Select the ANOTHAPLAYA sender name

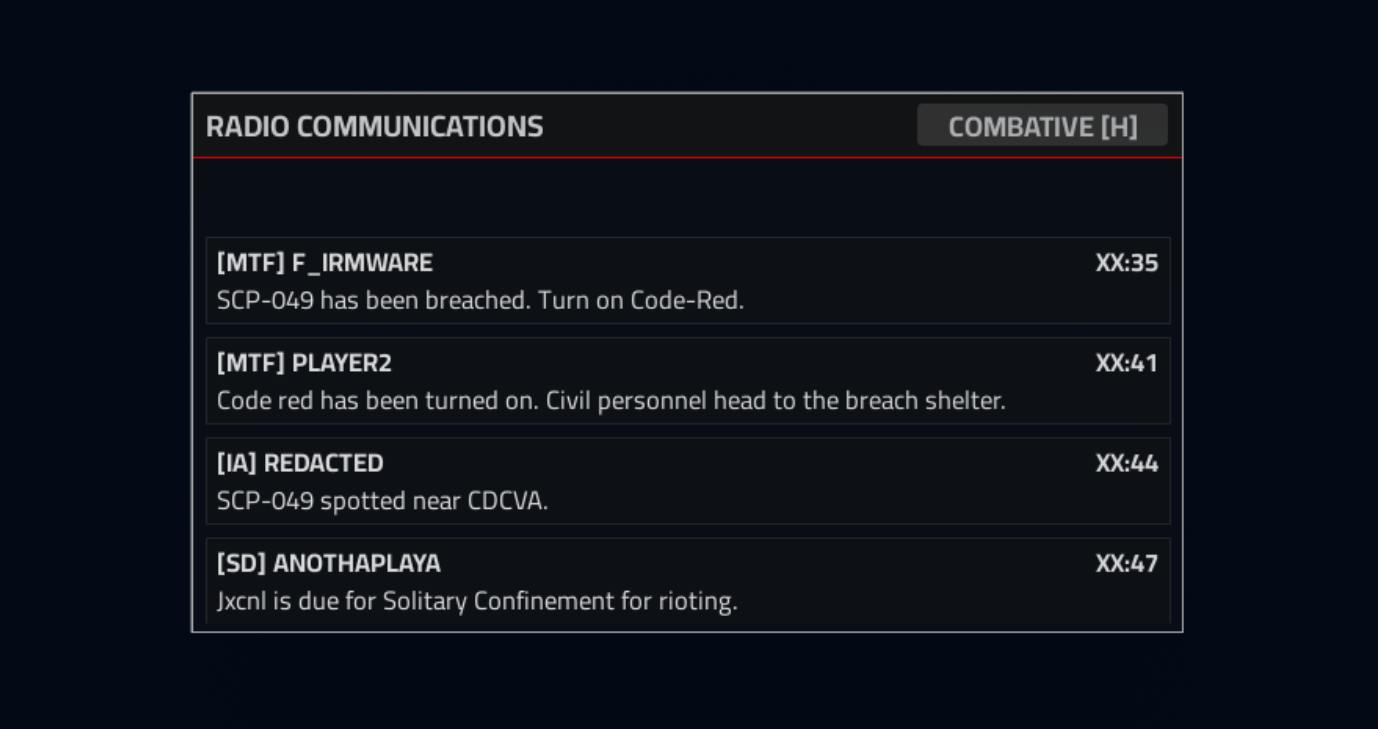click(x=356, y=563)
